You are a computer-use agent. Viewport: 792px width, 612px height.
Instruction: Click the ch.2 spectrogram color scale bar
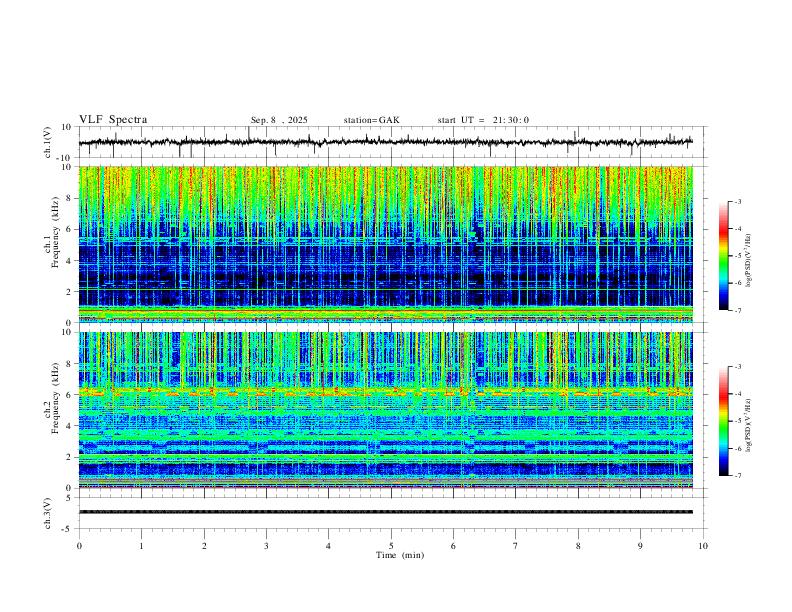click(724, 421)
